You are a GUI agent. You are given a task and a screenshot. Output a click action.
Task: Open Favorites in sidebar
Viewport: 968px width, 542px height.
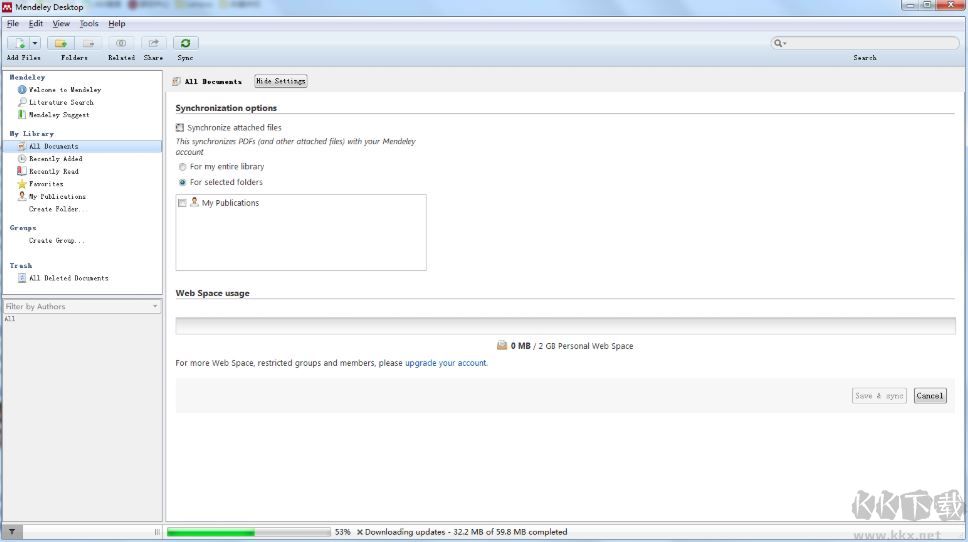pos(46,184)
